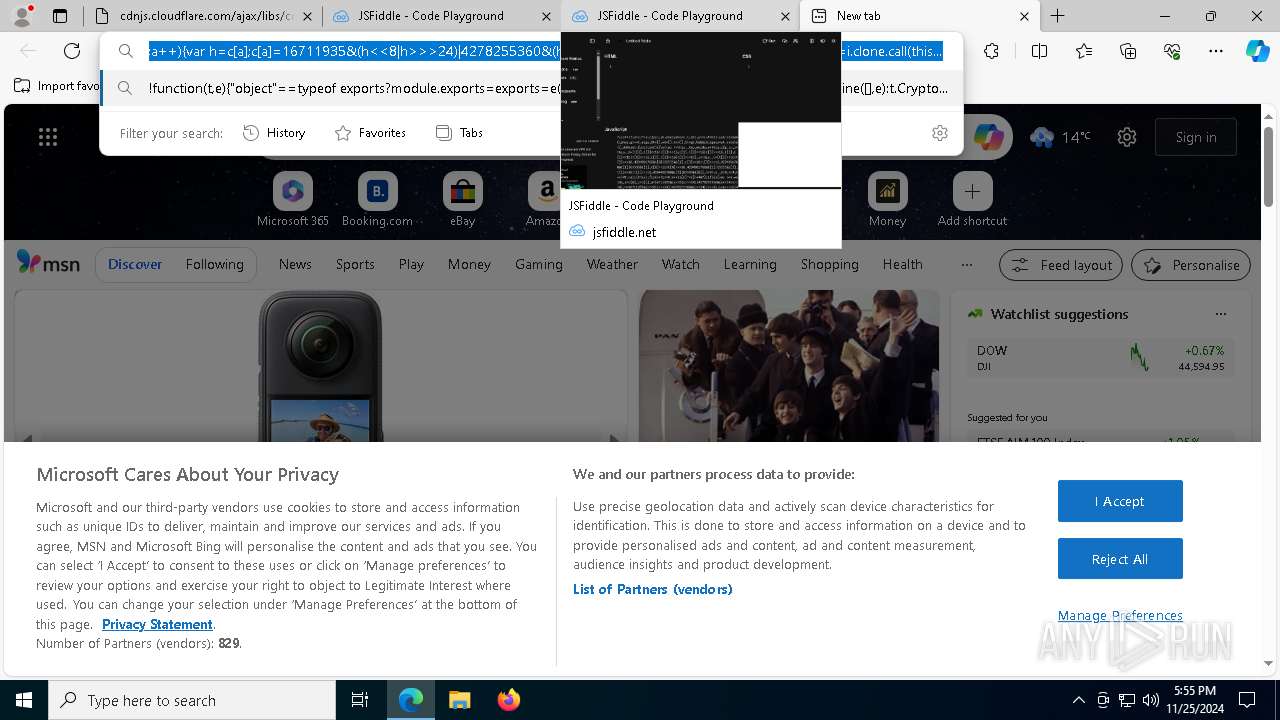1280x720 pixels.
Task: Open the News category
Action: pos(295,264)
